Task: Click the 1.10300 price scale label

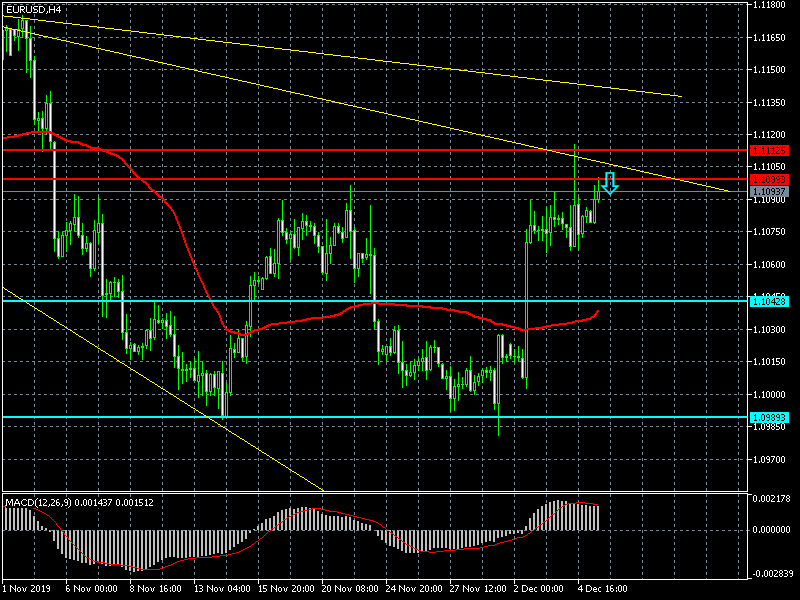Action: 769,330
